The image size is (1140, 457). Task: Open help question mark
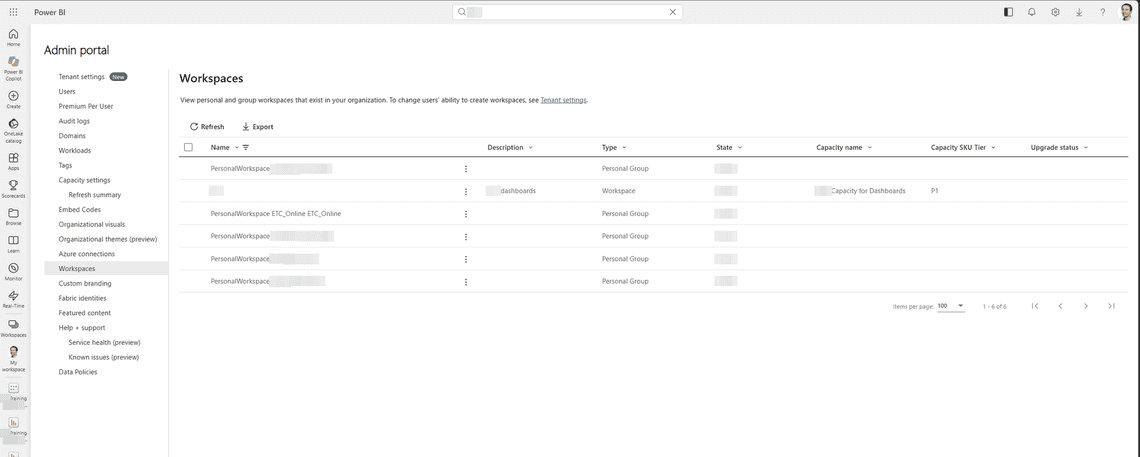click(1102, 12)
